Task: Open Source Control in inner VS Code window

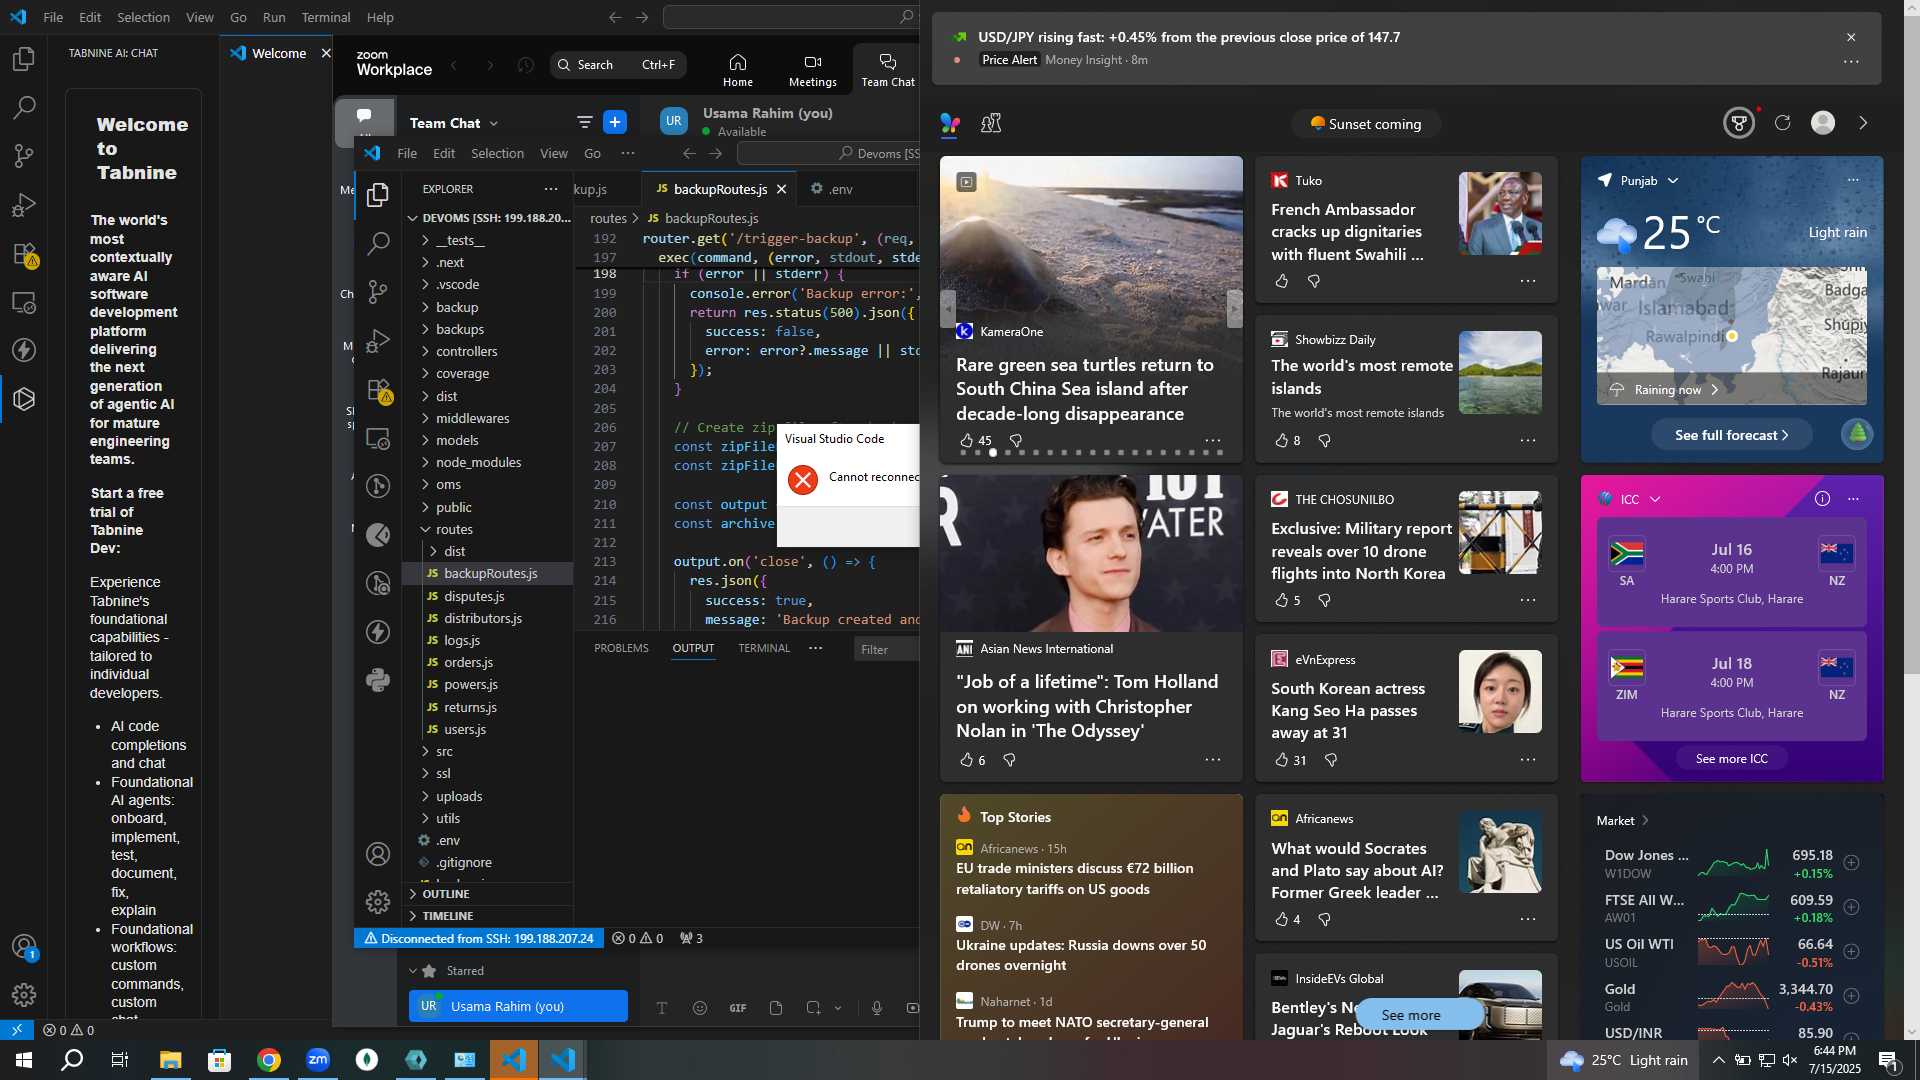Action: [378, 291]
